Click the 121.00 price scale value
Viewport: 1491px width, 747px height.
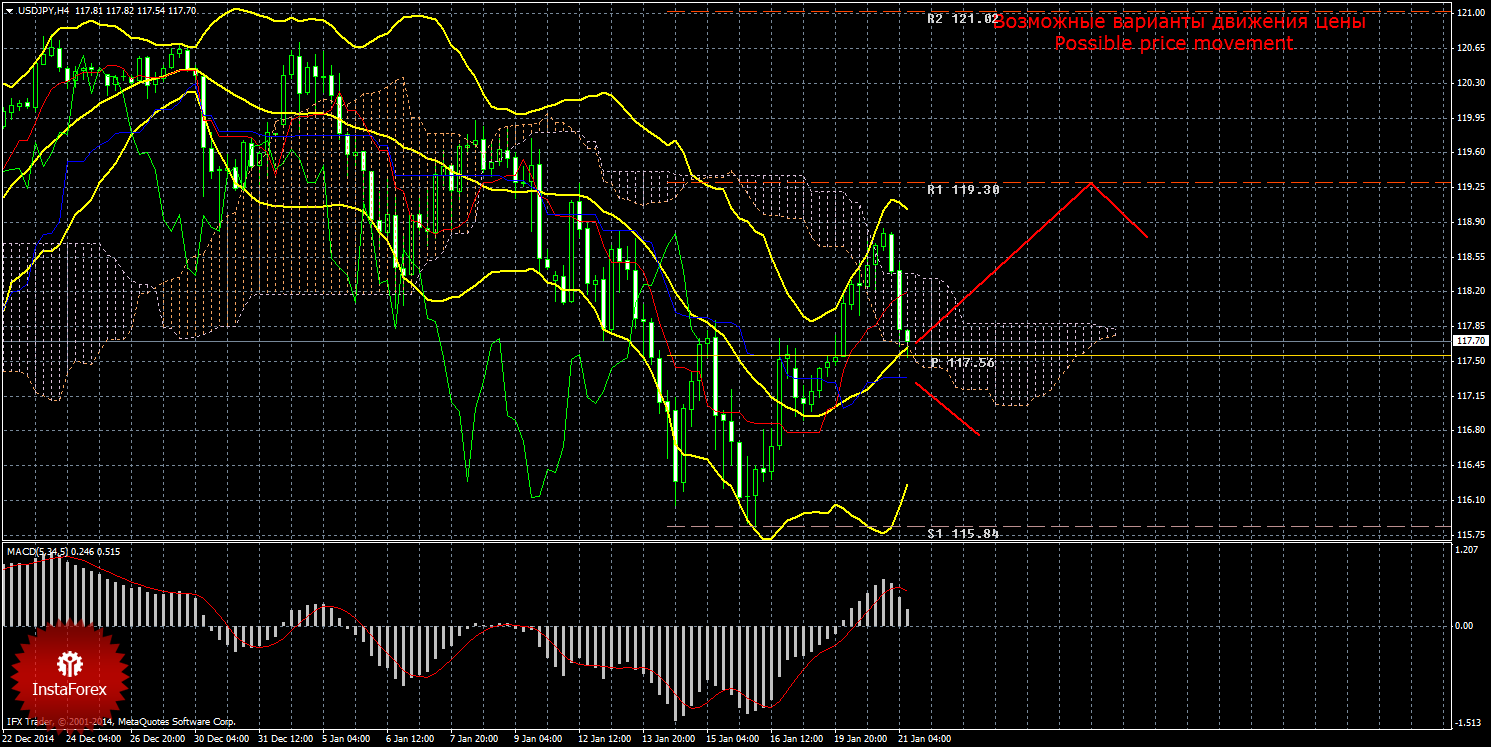tap(1470, 13)
